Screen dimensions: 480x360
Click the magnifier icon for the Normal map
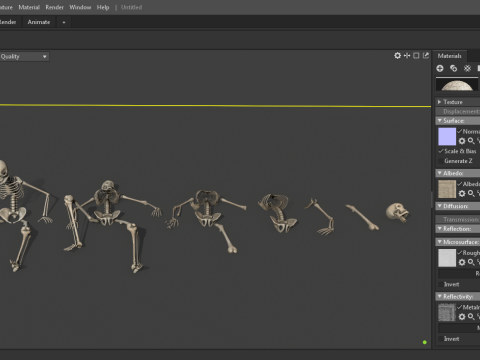[x=471, y=141]
